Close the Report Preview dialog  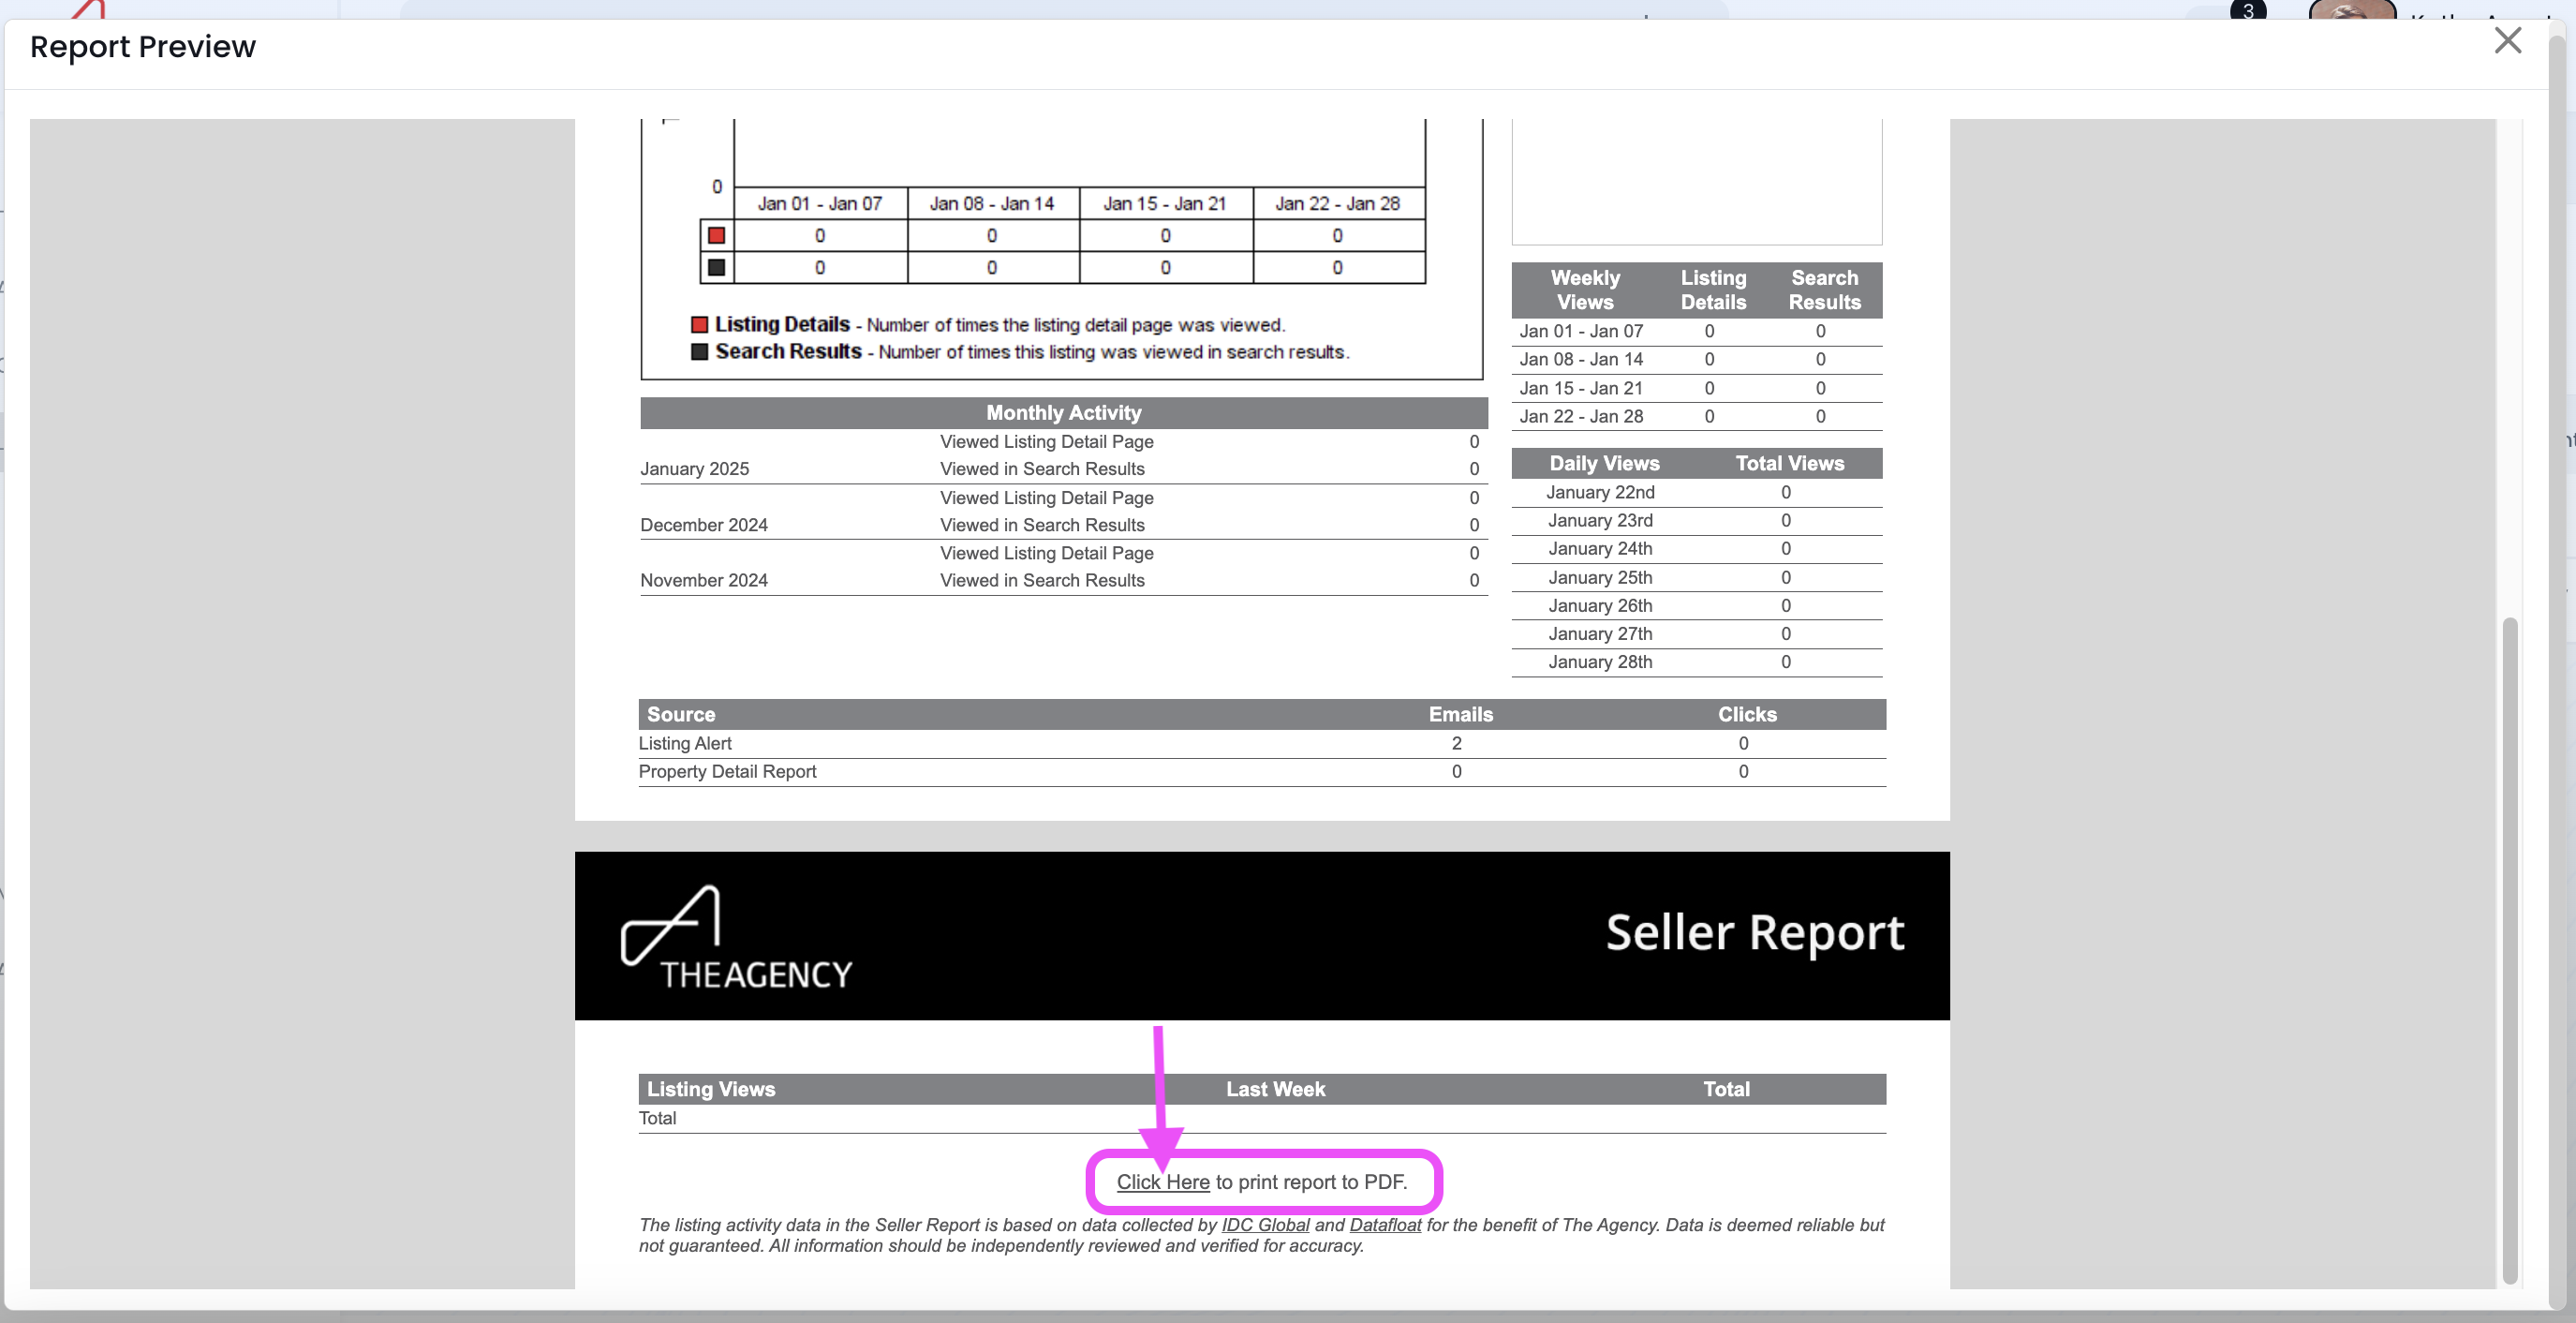pos(2507,41)
